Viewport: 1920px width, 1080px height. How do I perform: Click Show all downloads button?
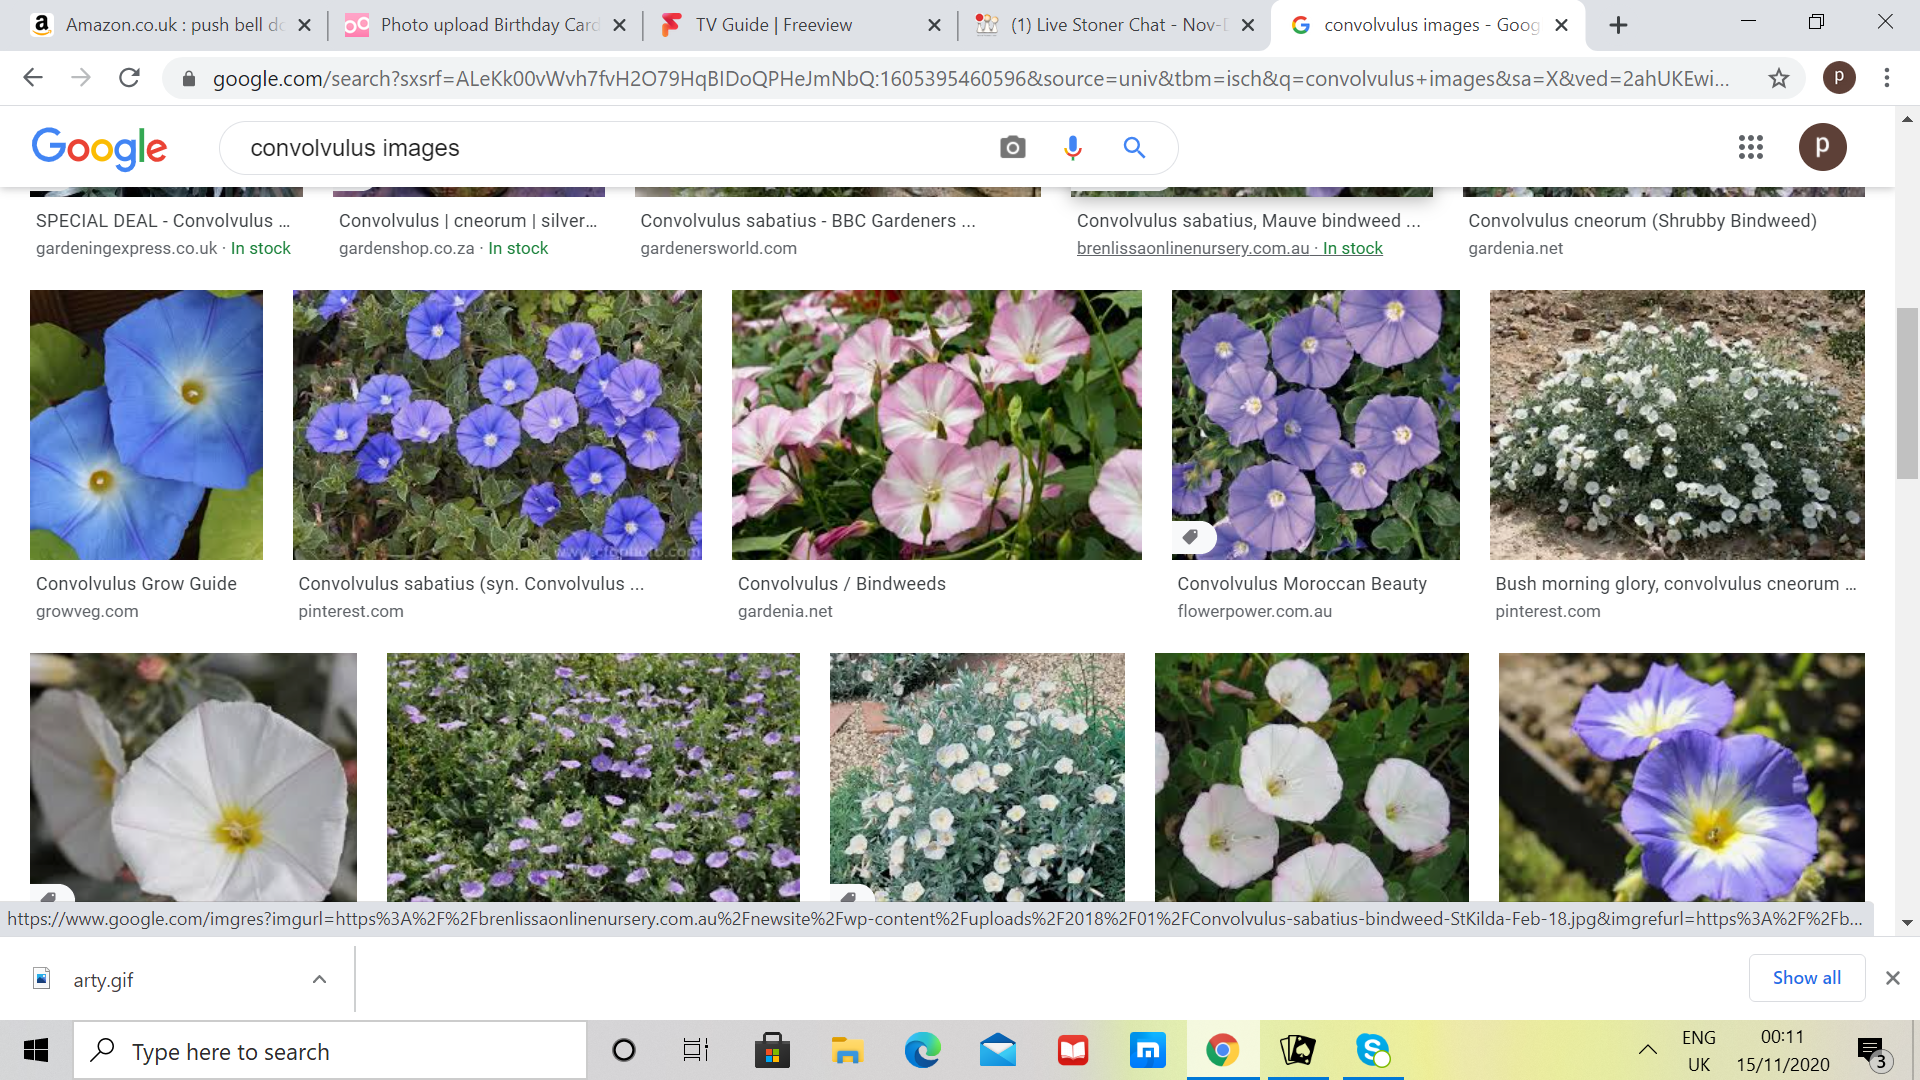tap(1806, 978)
